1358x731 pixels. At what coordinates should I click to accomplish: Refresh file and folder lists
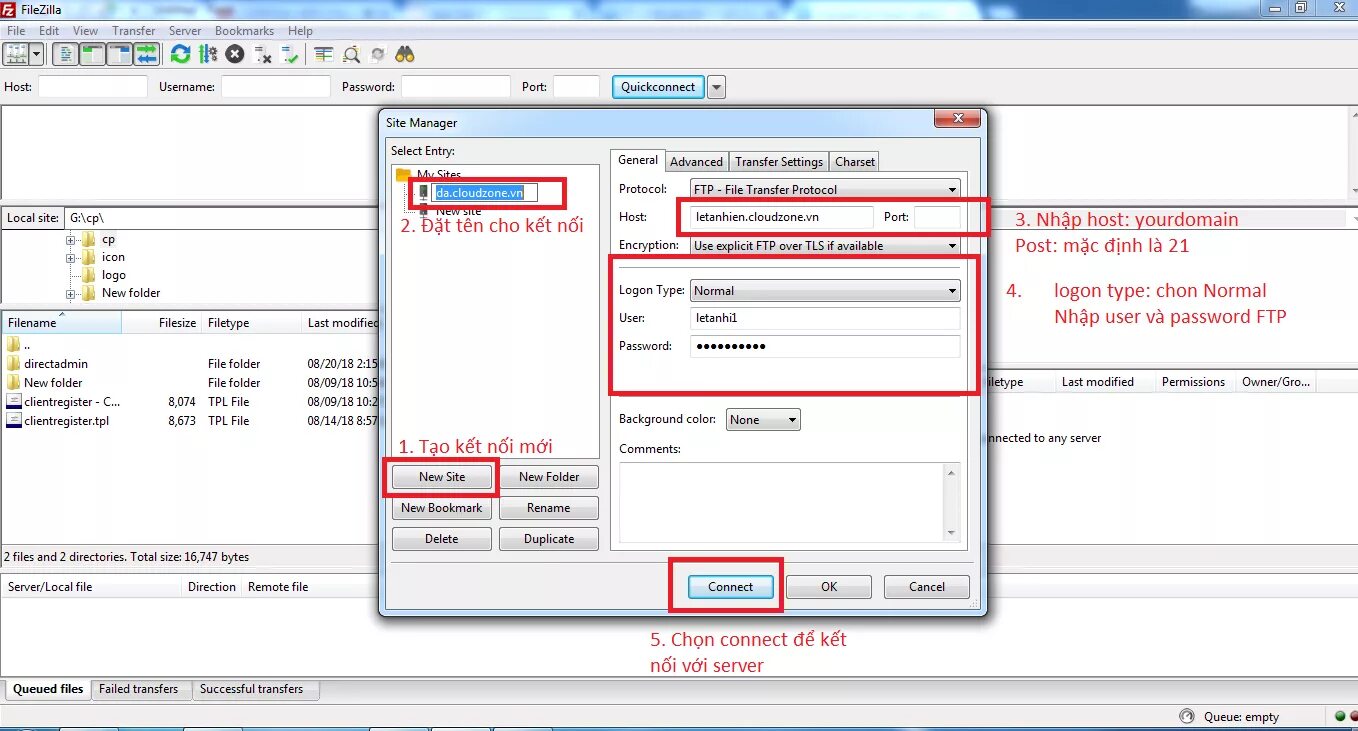[180, 54]
